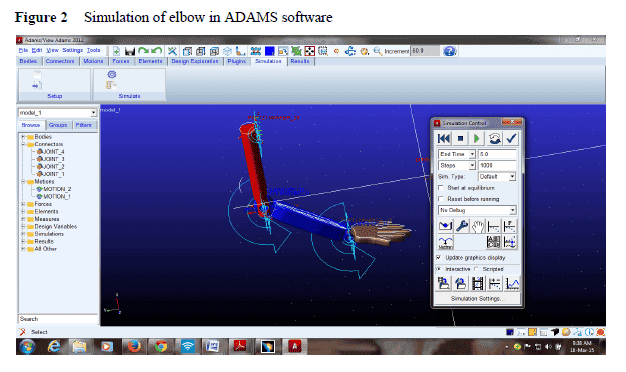The height and width of the screenshot is (372, 626).
Task: Expand the Bodies tree folder
Action: 23,137
